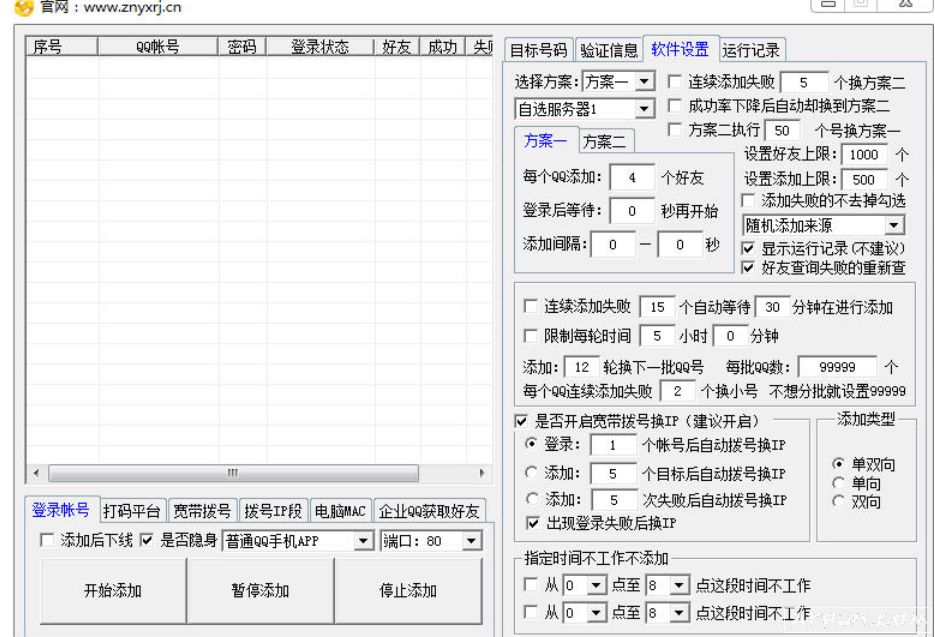Open the 打码平台 tab
Image resolution: width=935 pixels, height=637 pixels.
(x=132, y=511)
